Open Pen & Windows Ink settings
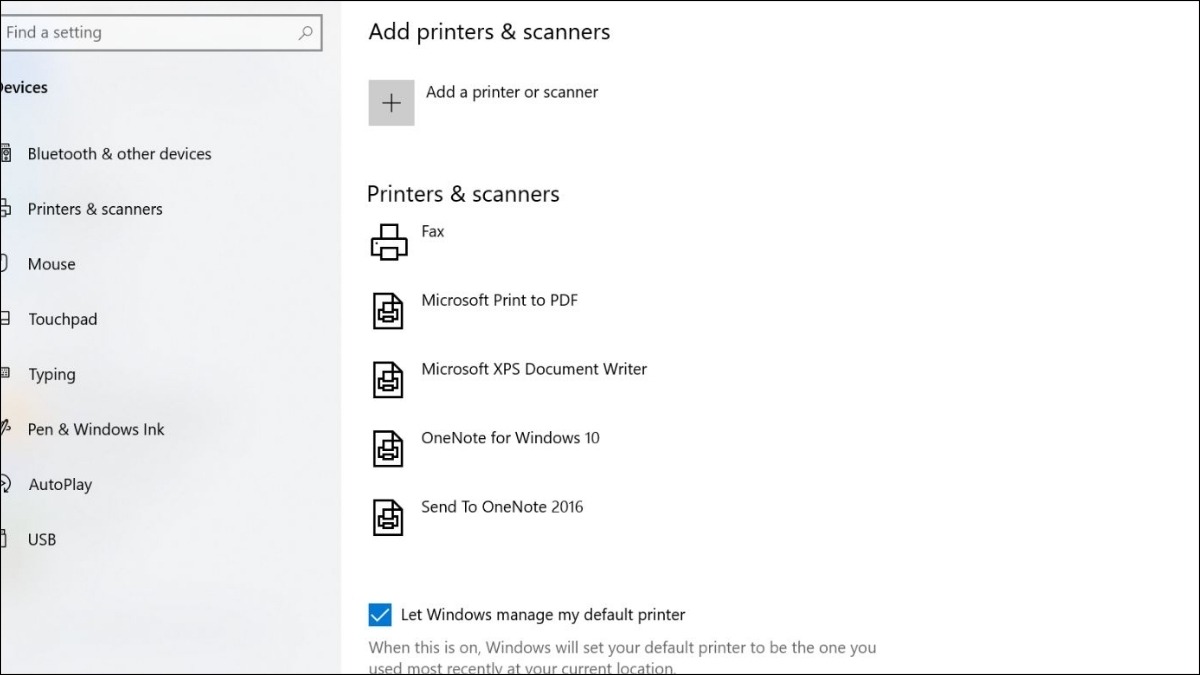1200x675 pixels. coord(96,429)
